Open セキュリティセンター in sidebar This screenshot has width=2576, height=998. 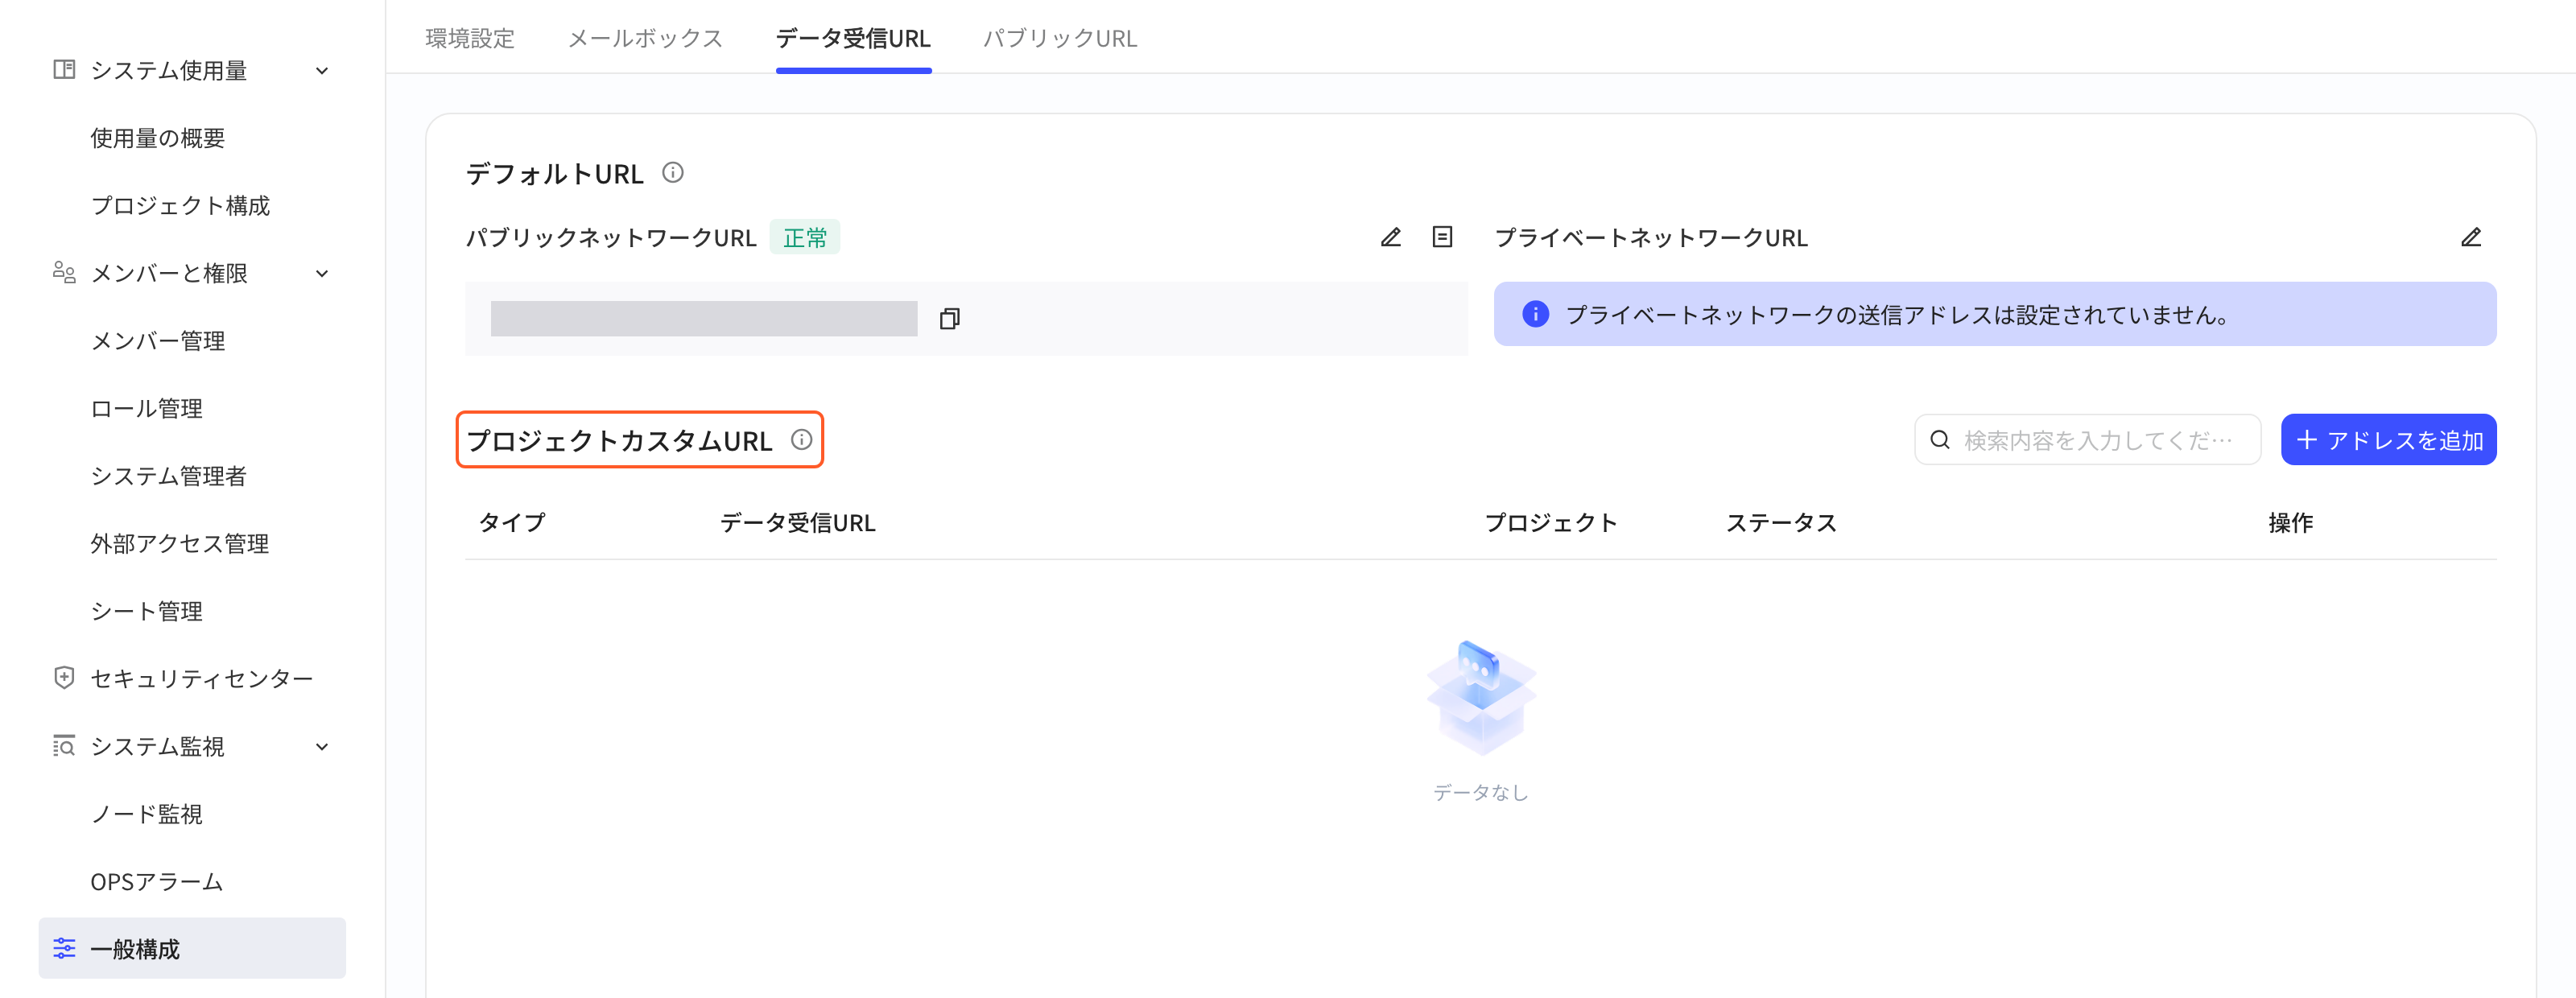pos(202,678)
